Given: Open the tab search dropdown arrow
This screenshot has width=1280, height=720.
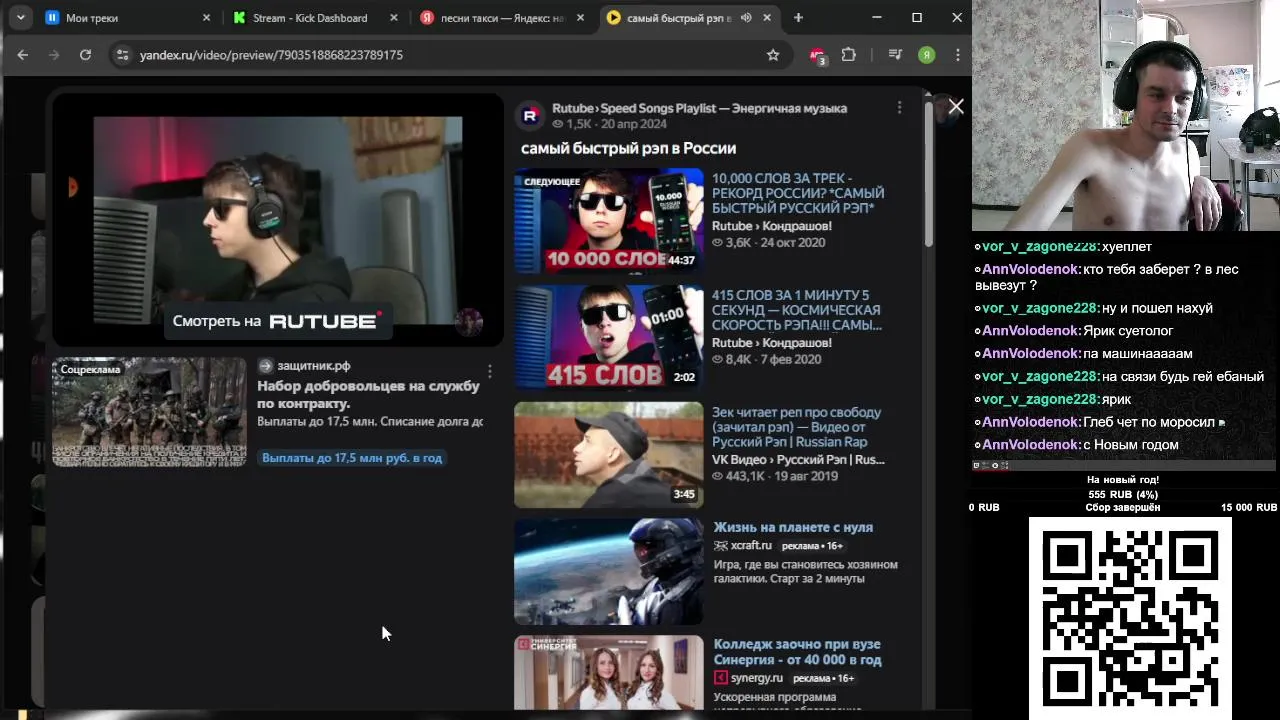Looking at the screenshot, I should click(x=20, y=17).
